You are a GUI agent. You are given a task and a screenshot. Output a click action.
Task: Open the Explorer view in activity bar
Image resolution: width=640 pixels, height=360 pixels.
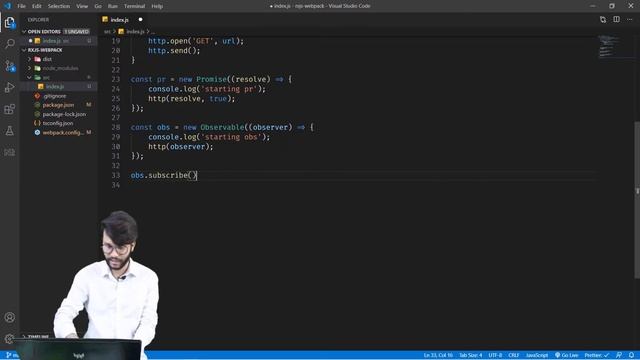(10, 22)
